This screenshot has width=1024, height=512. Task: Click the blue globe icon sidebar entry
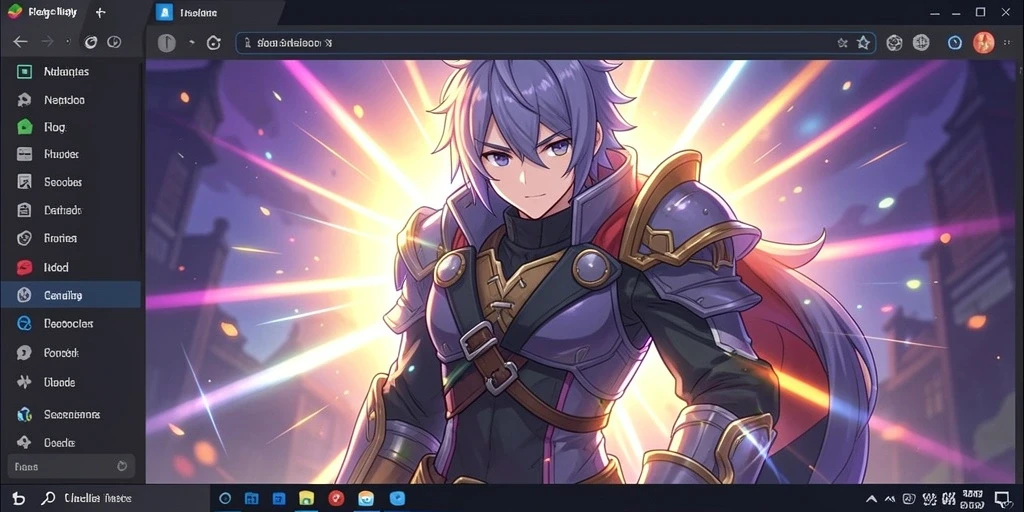24,323
